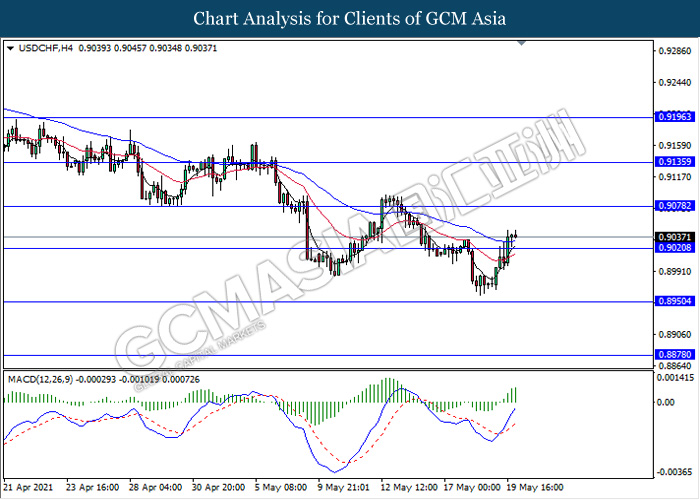
Task: Click the 5 May 08:00 time label
Action: pyautogui.click(x=281, y=487)
